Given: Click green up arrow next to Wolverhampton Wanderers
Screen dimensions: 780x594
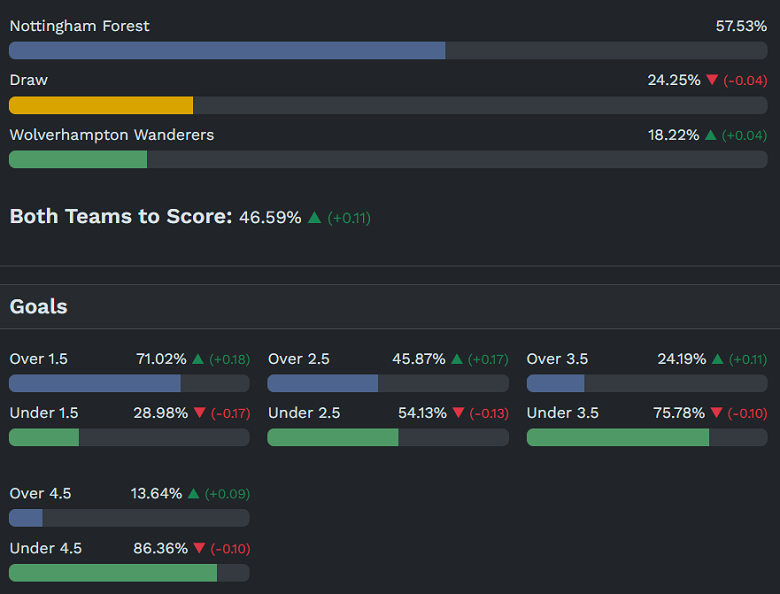Looking at the screenshot, I should [x=711, y=135].
